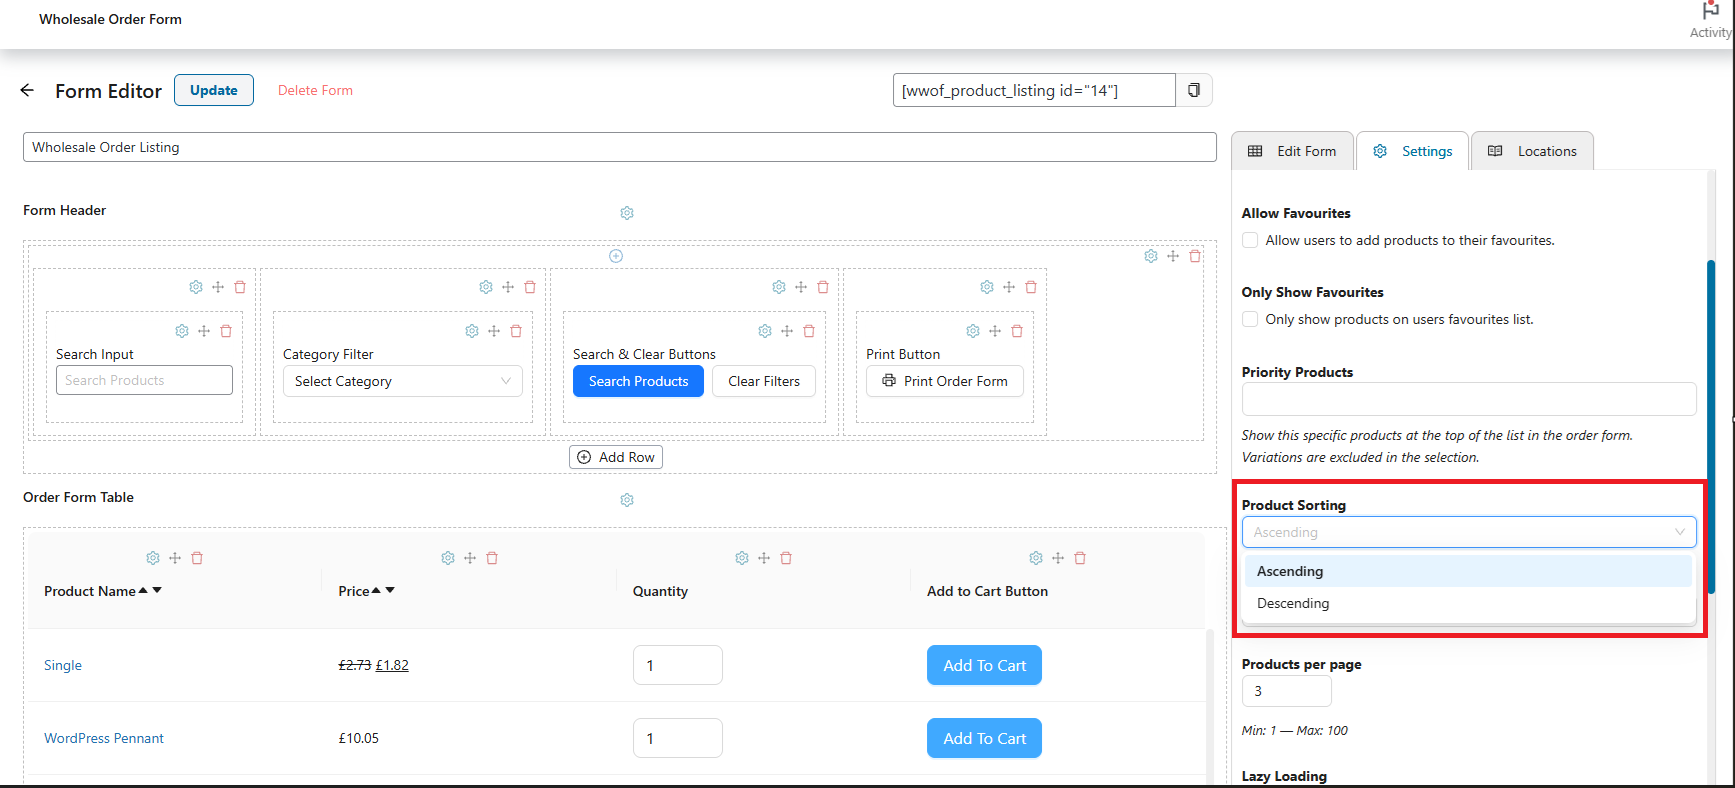The height and width of the screenshot is (788, 1735).
Task: Enable Only Show Favourites checkbox
Action: tap(1250, 319)
